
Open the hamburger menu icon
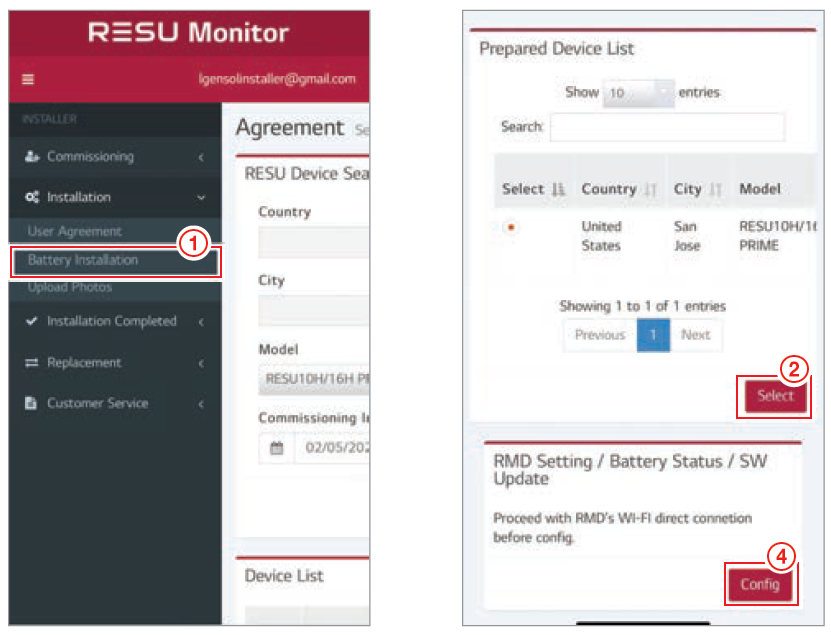click(28, 79)
